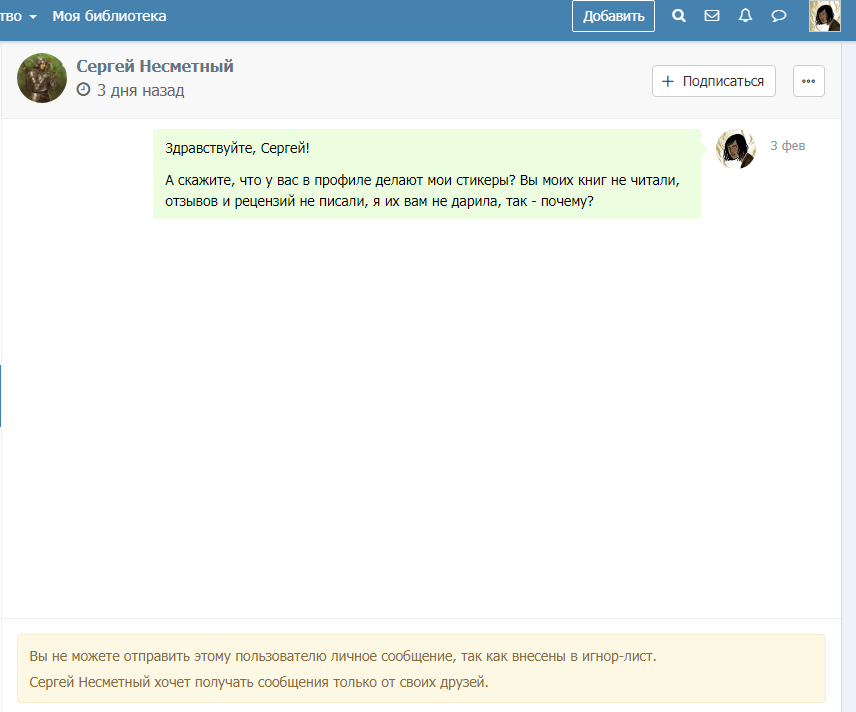This screenshot has height=712, width=856.
Task: Click the sender avatar beside the message
Action: [735, 149]
